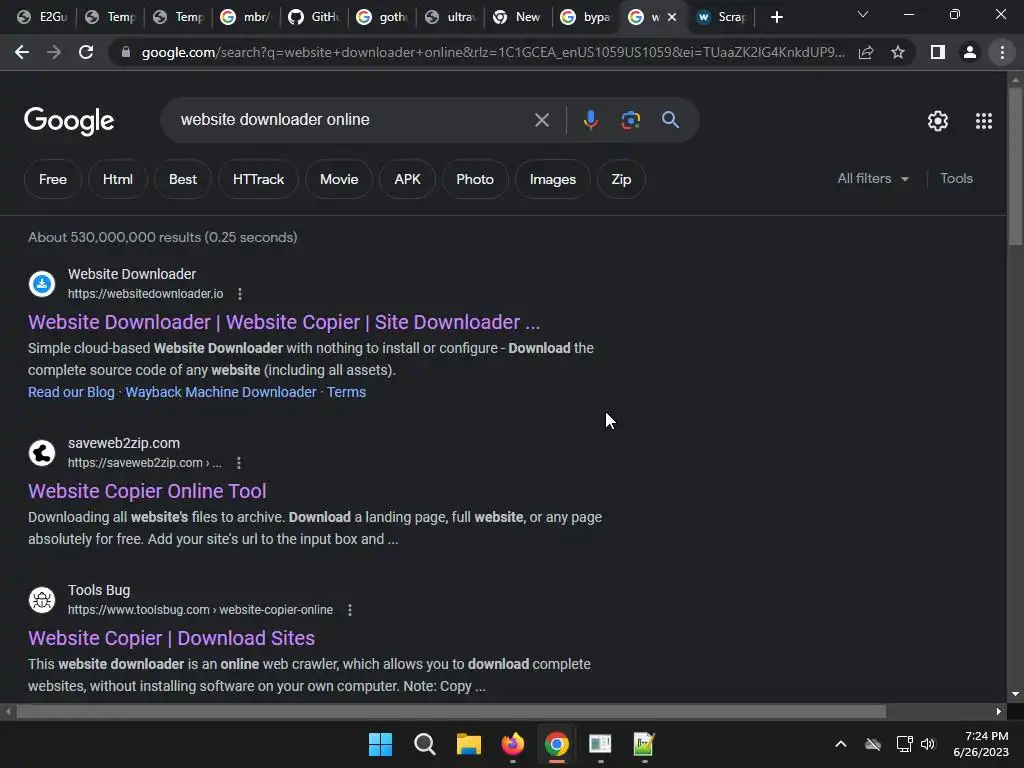Open the Website Copier Online Tool result
Viewport: 1024px width, 768px height.
pyautogui.click(x=147, y=491)
